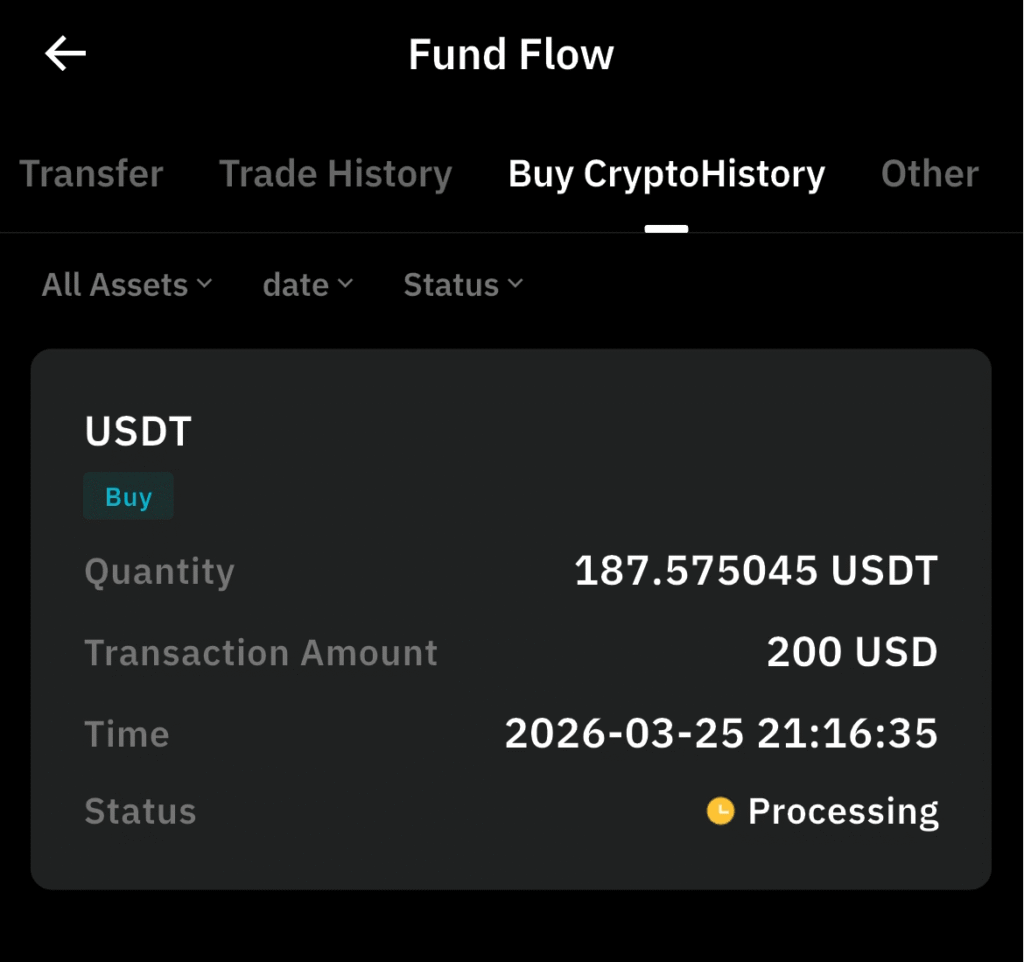Viewport: 1024px width, 962px height.
Task: Click the Time label in the card
Action: point(127,734)
